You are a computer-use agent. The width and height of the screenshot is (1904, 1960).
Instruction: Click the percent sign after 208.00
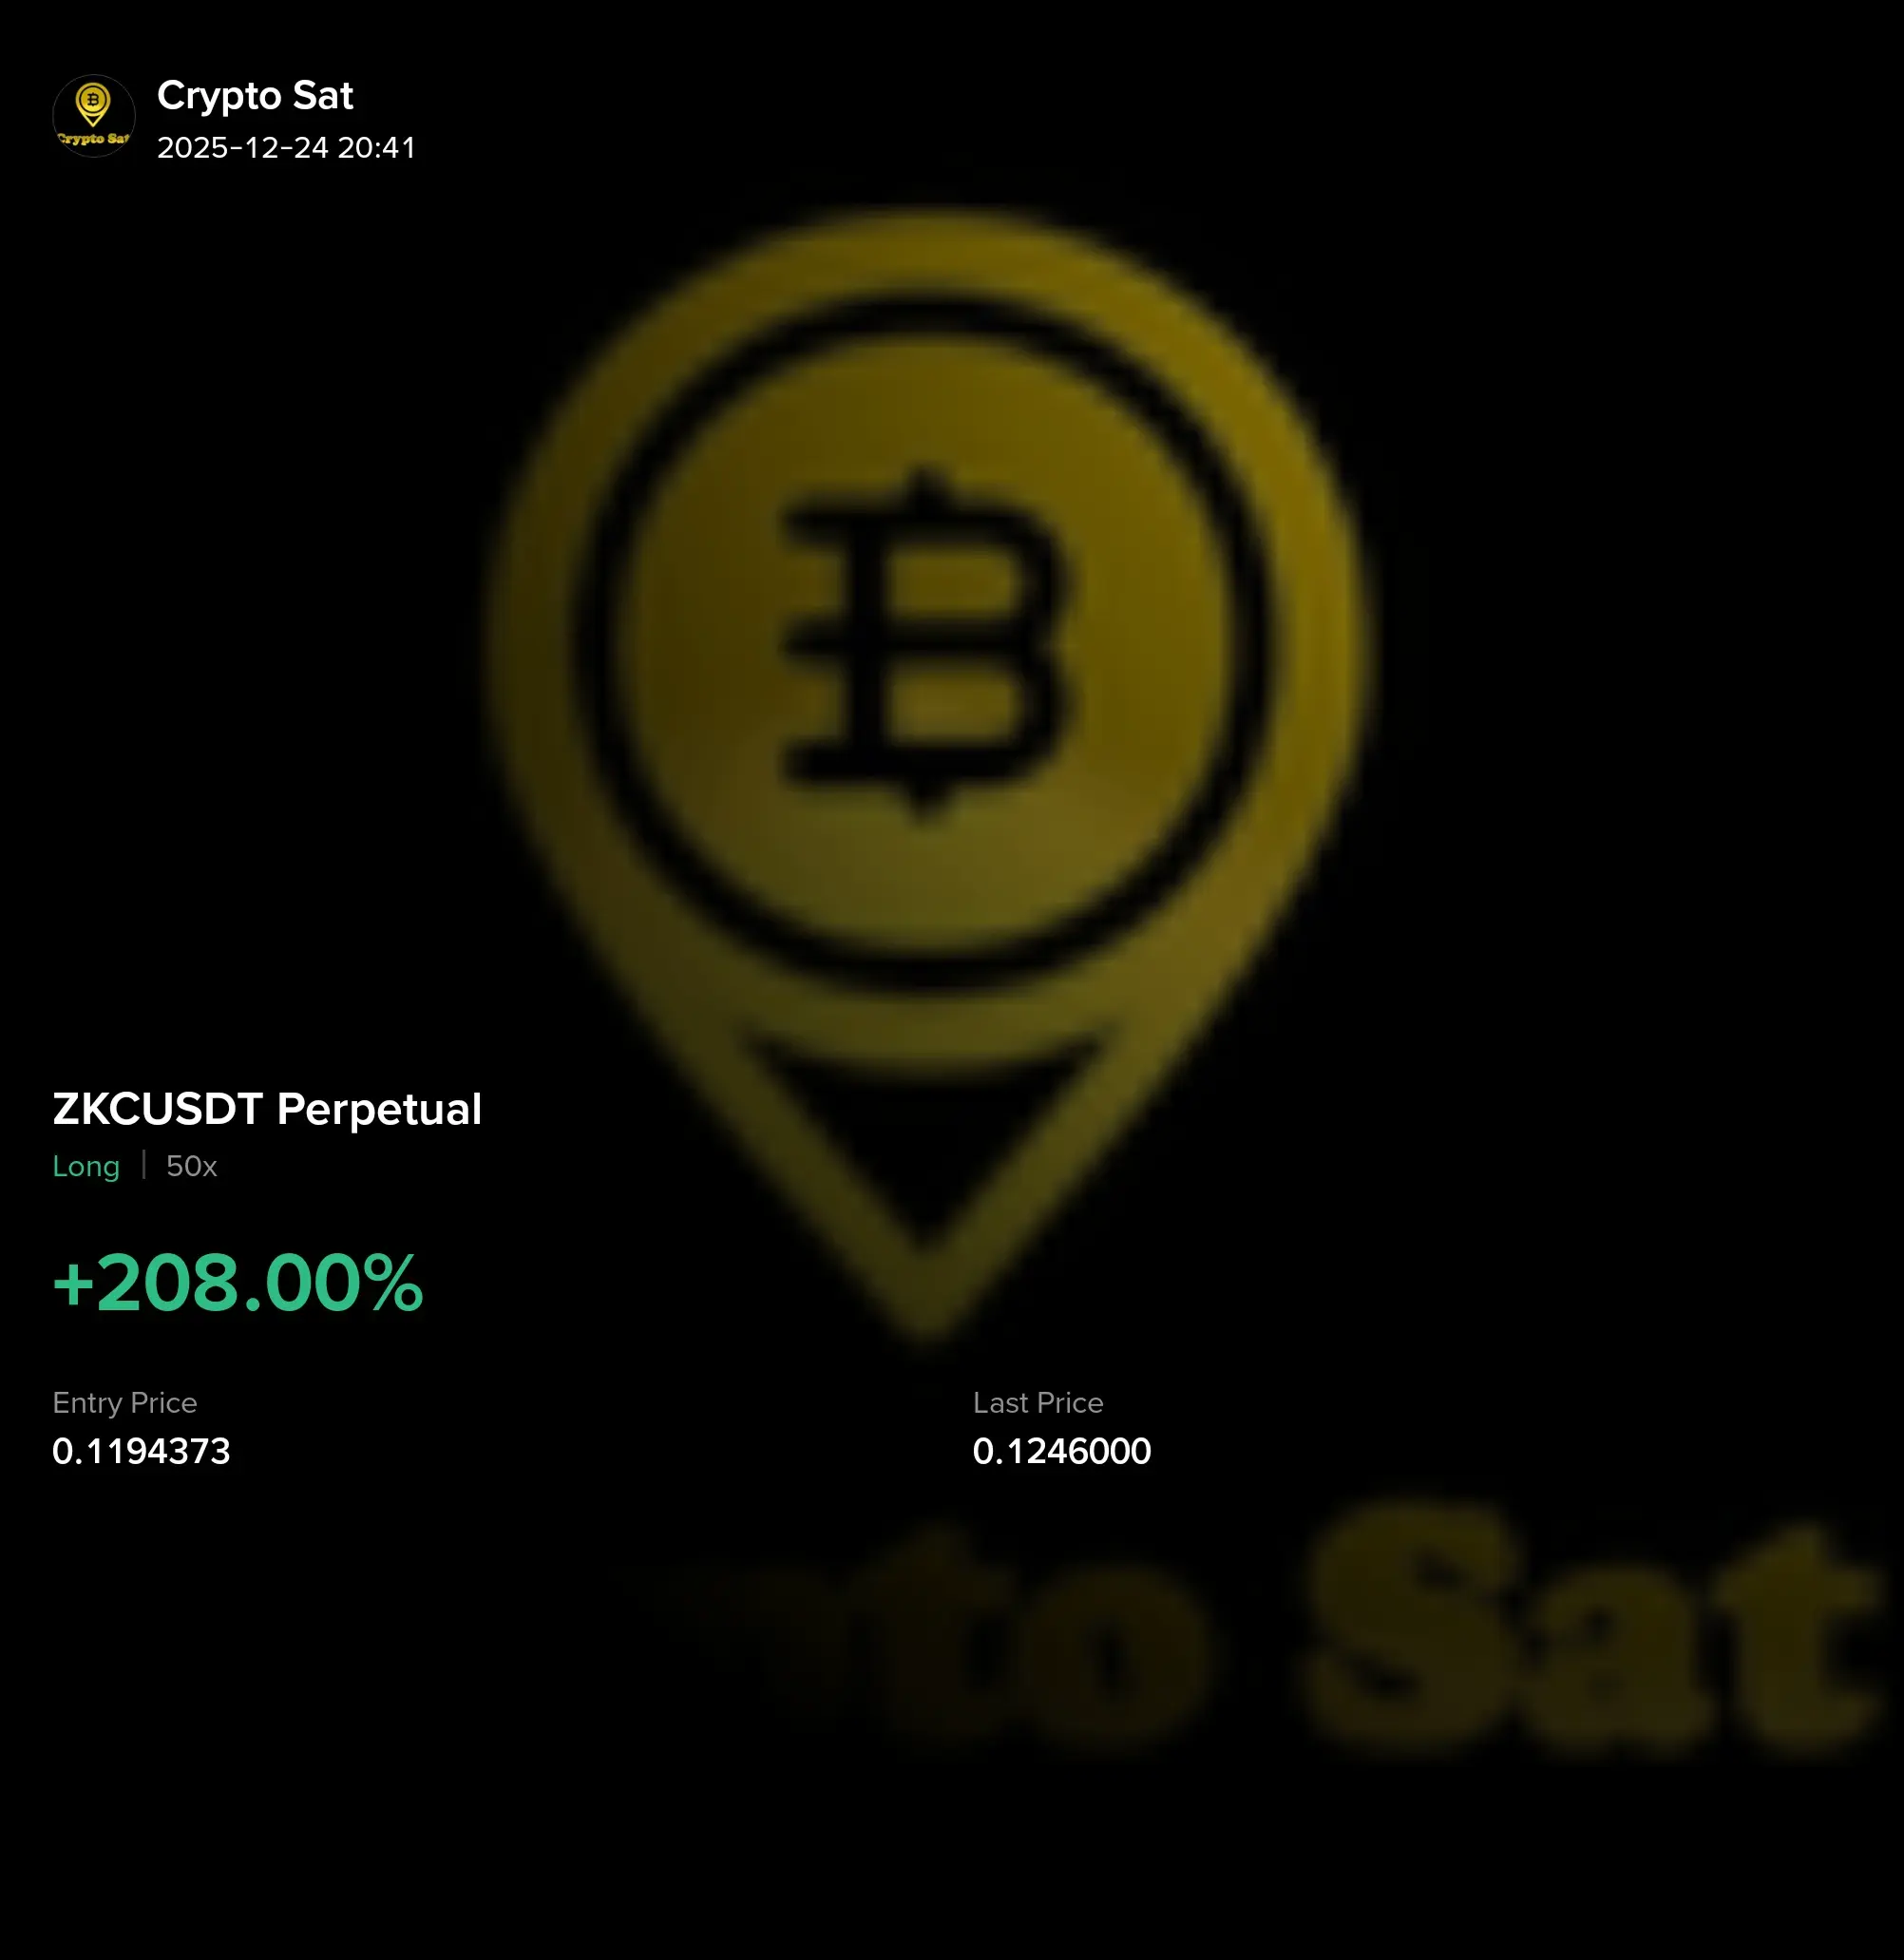(x=394, y=1283)
